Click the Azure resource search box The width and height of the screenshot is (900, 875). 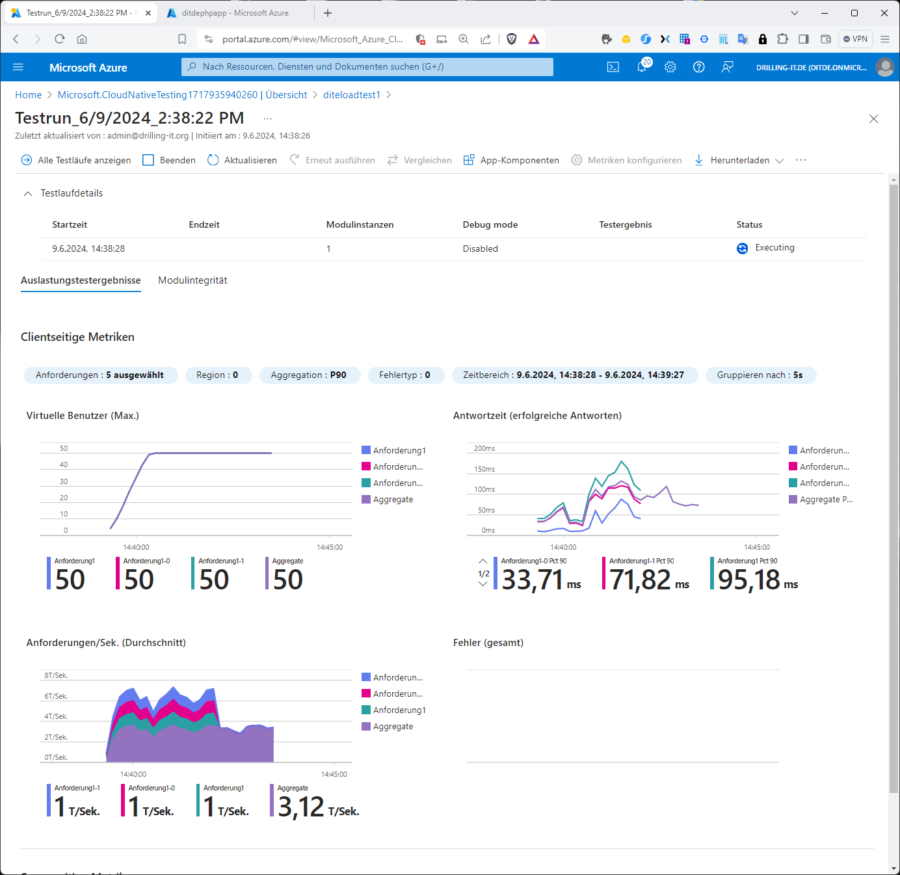pos(366,67)
